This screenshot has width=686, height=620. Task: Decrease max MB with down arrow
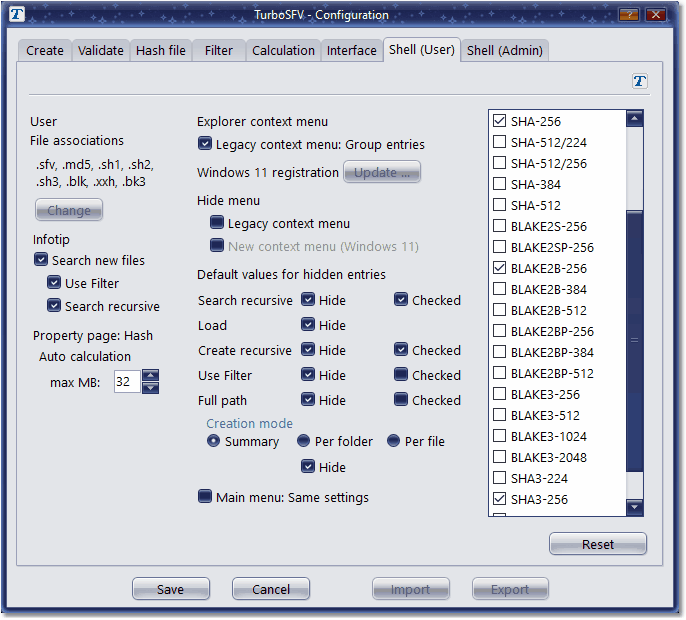150,388
